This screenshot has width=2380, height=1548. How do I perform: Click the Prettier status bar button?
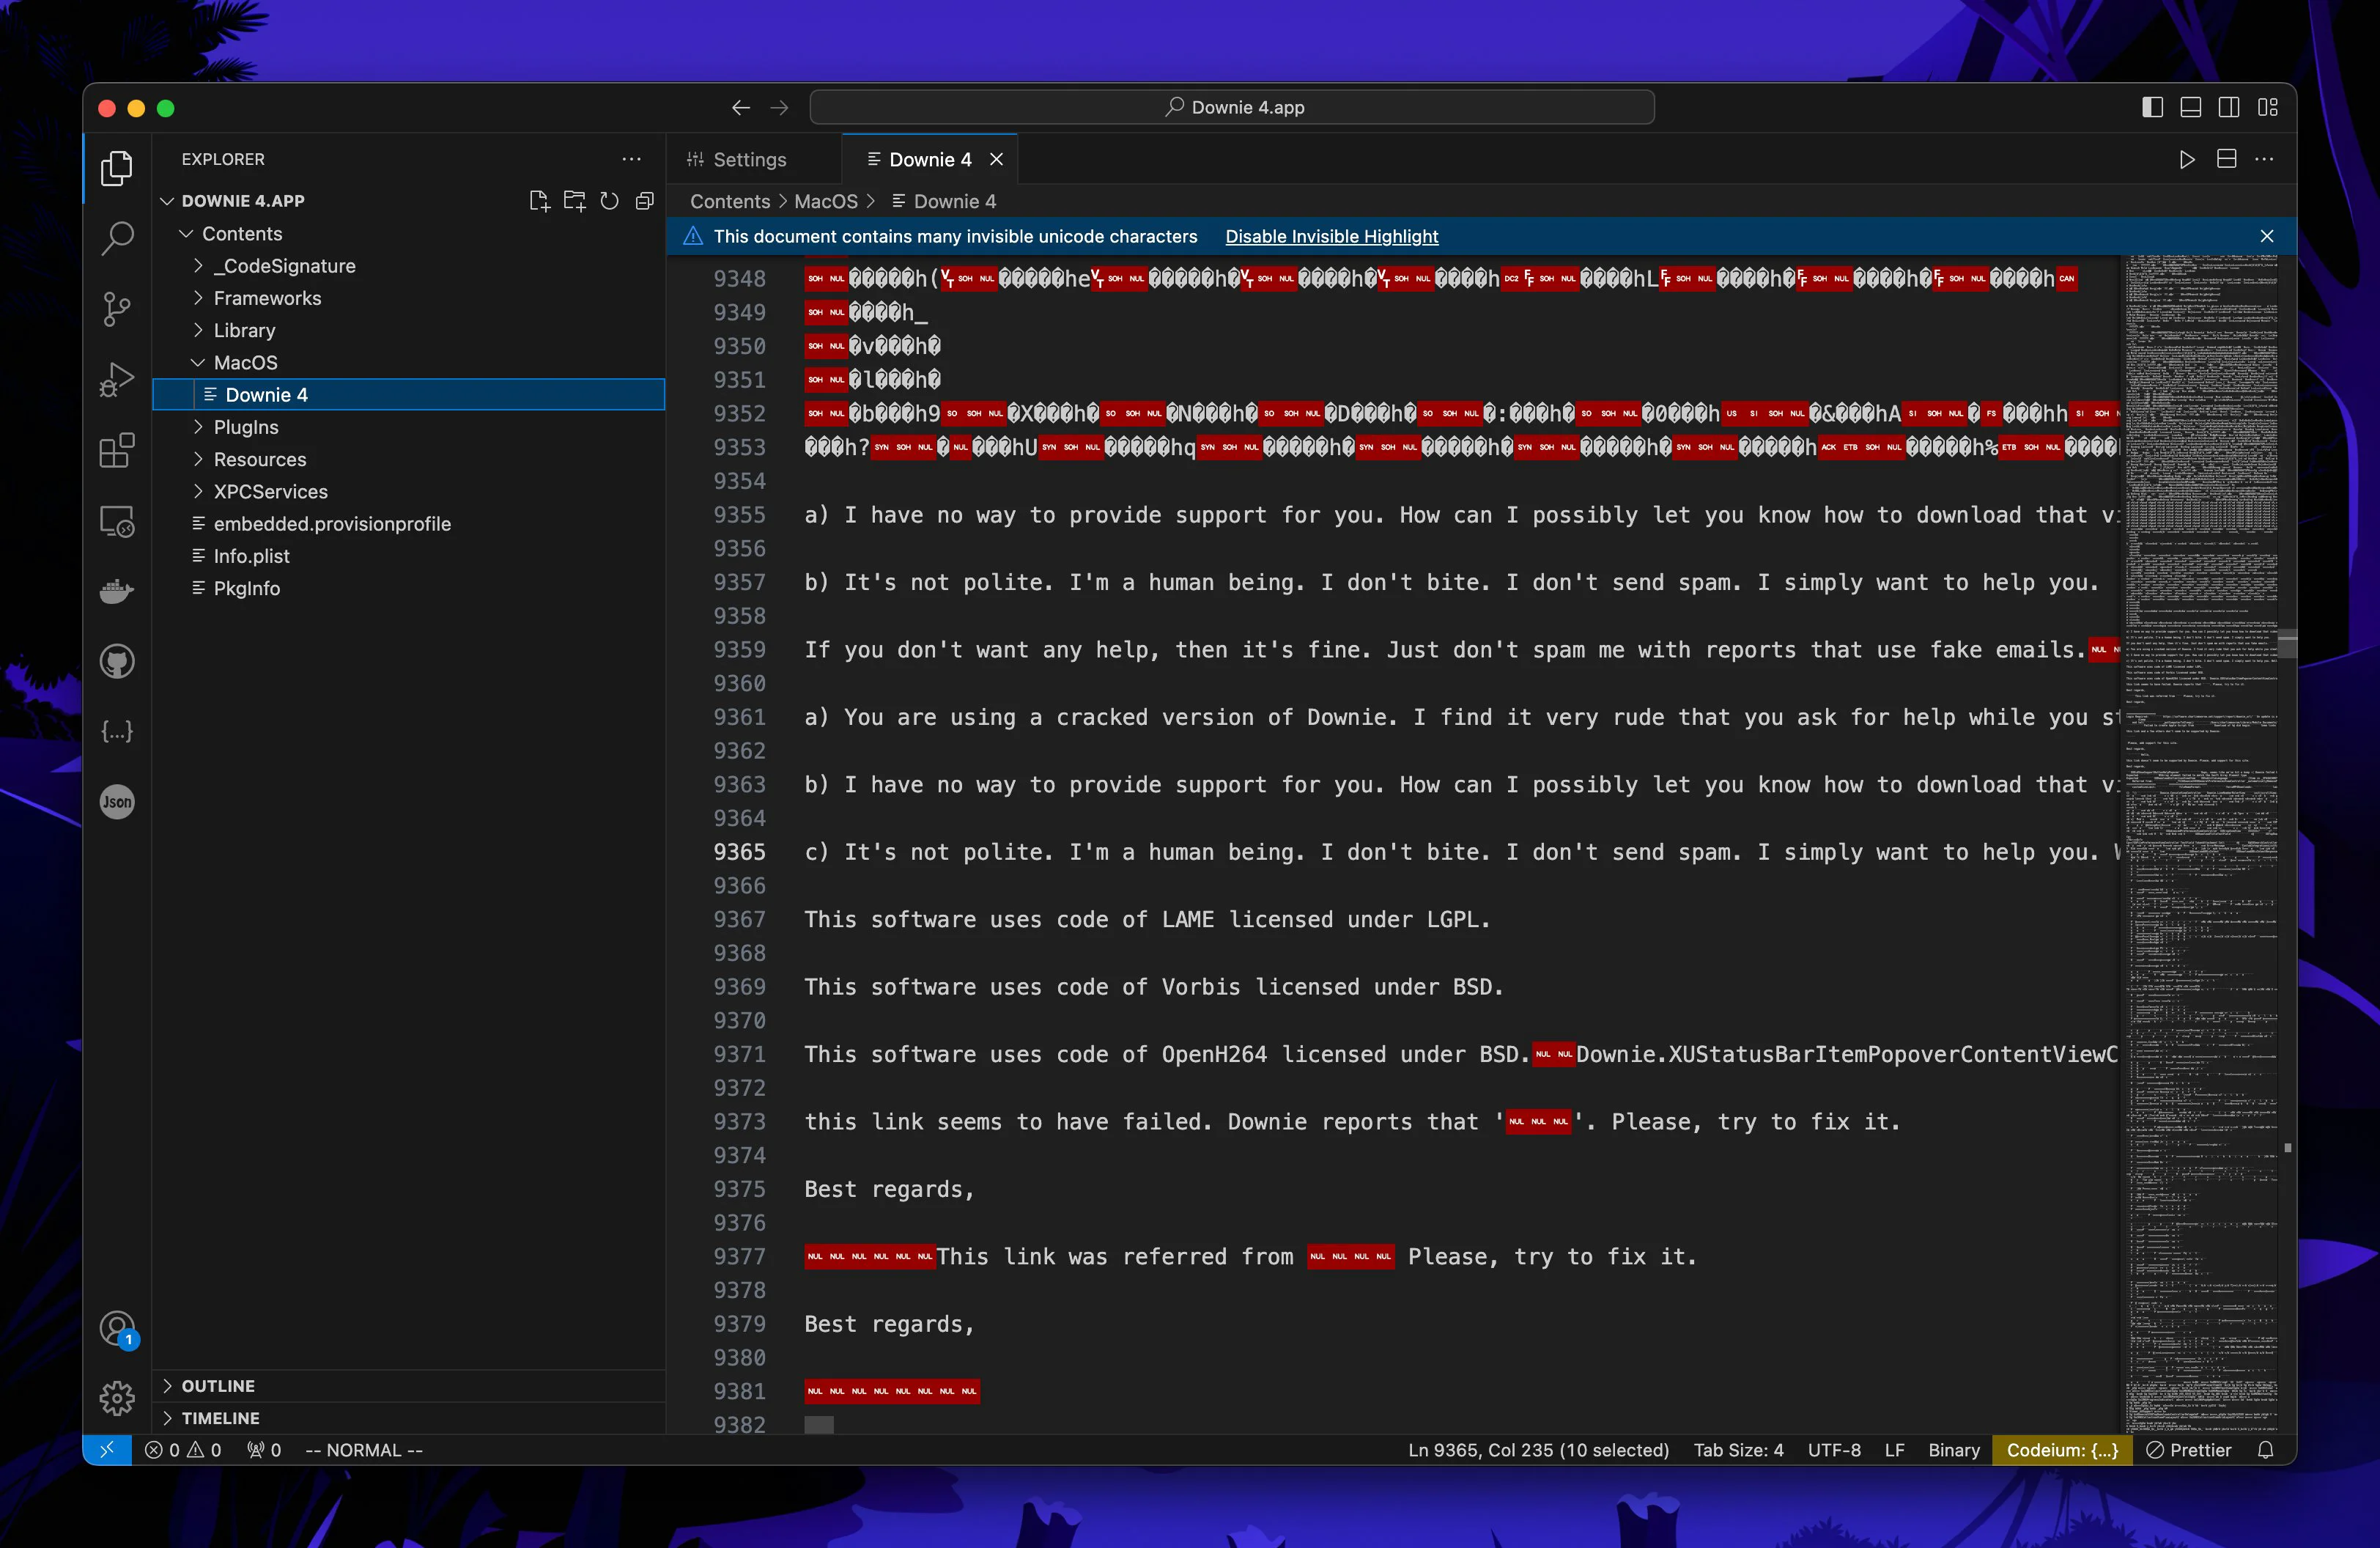(x=2189, y=1449)
